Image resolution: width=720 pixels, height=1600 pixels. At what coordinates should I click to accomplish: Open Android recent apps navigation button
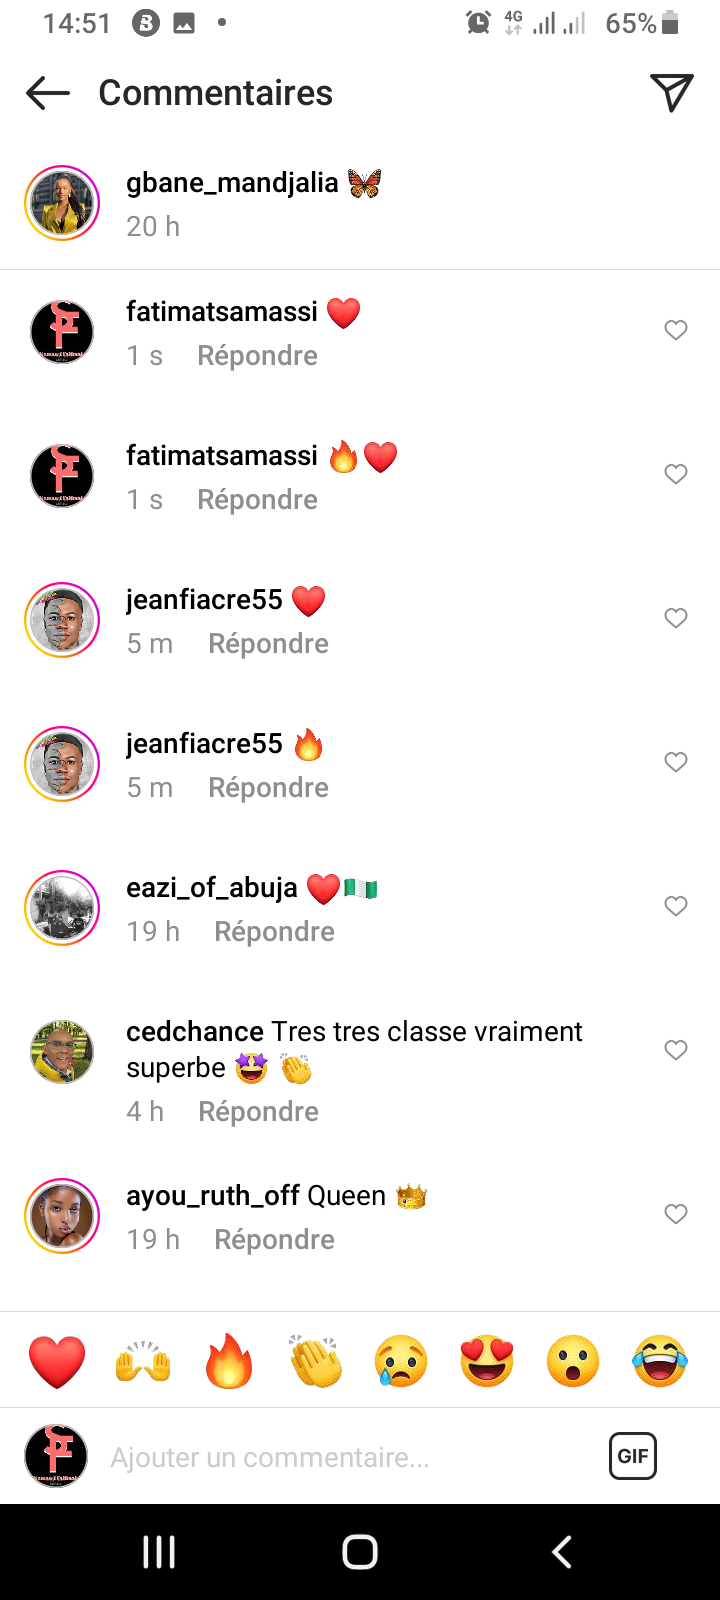pyautogui.click(x=159, y=1552)
